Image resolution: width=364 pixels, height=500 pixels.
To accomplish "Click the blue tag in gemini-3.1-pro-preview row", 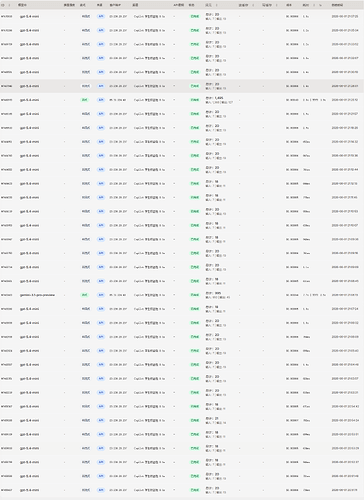I will pyautogui.click(x=101, y=295).
